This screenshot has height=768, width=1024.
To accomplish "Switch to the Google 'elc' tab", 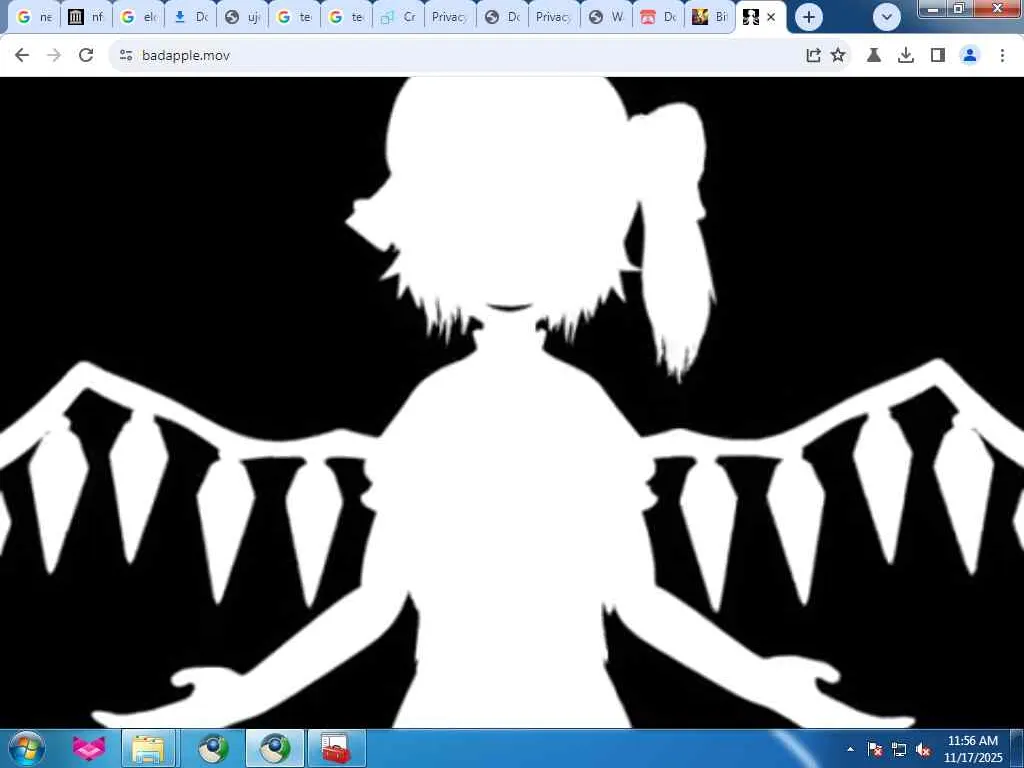I will pyautogui.click(x=138, y=17).
